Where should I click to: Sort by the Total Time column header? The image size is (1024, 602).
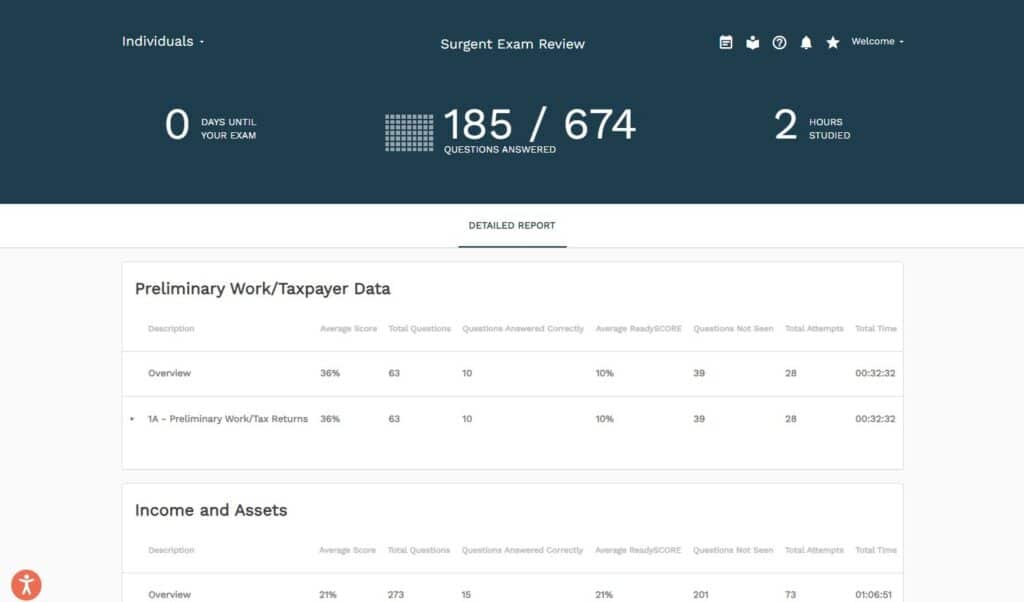[875, 328]
